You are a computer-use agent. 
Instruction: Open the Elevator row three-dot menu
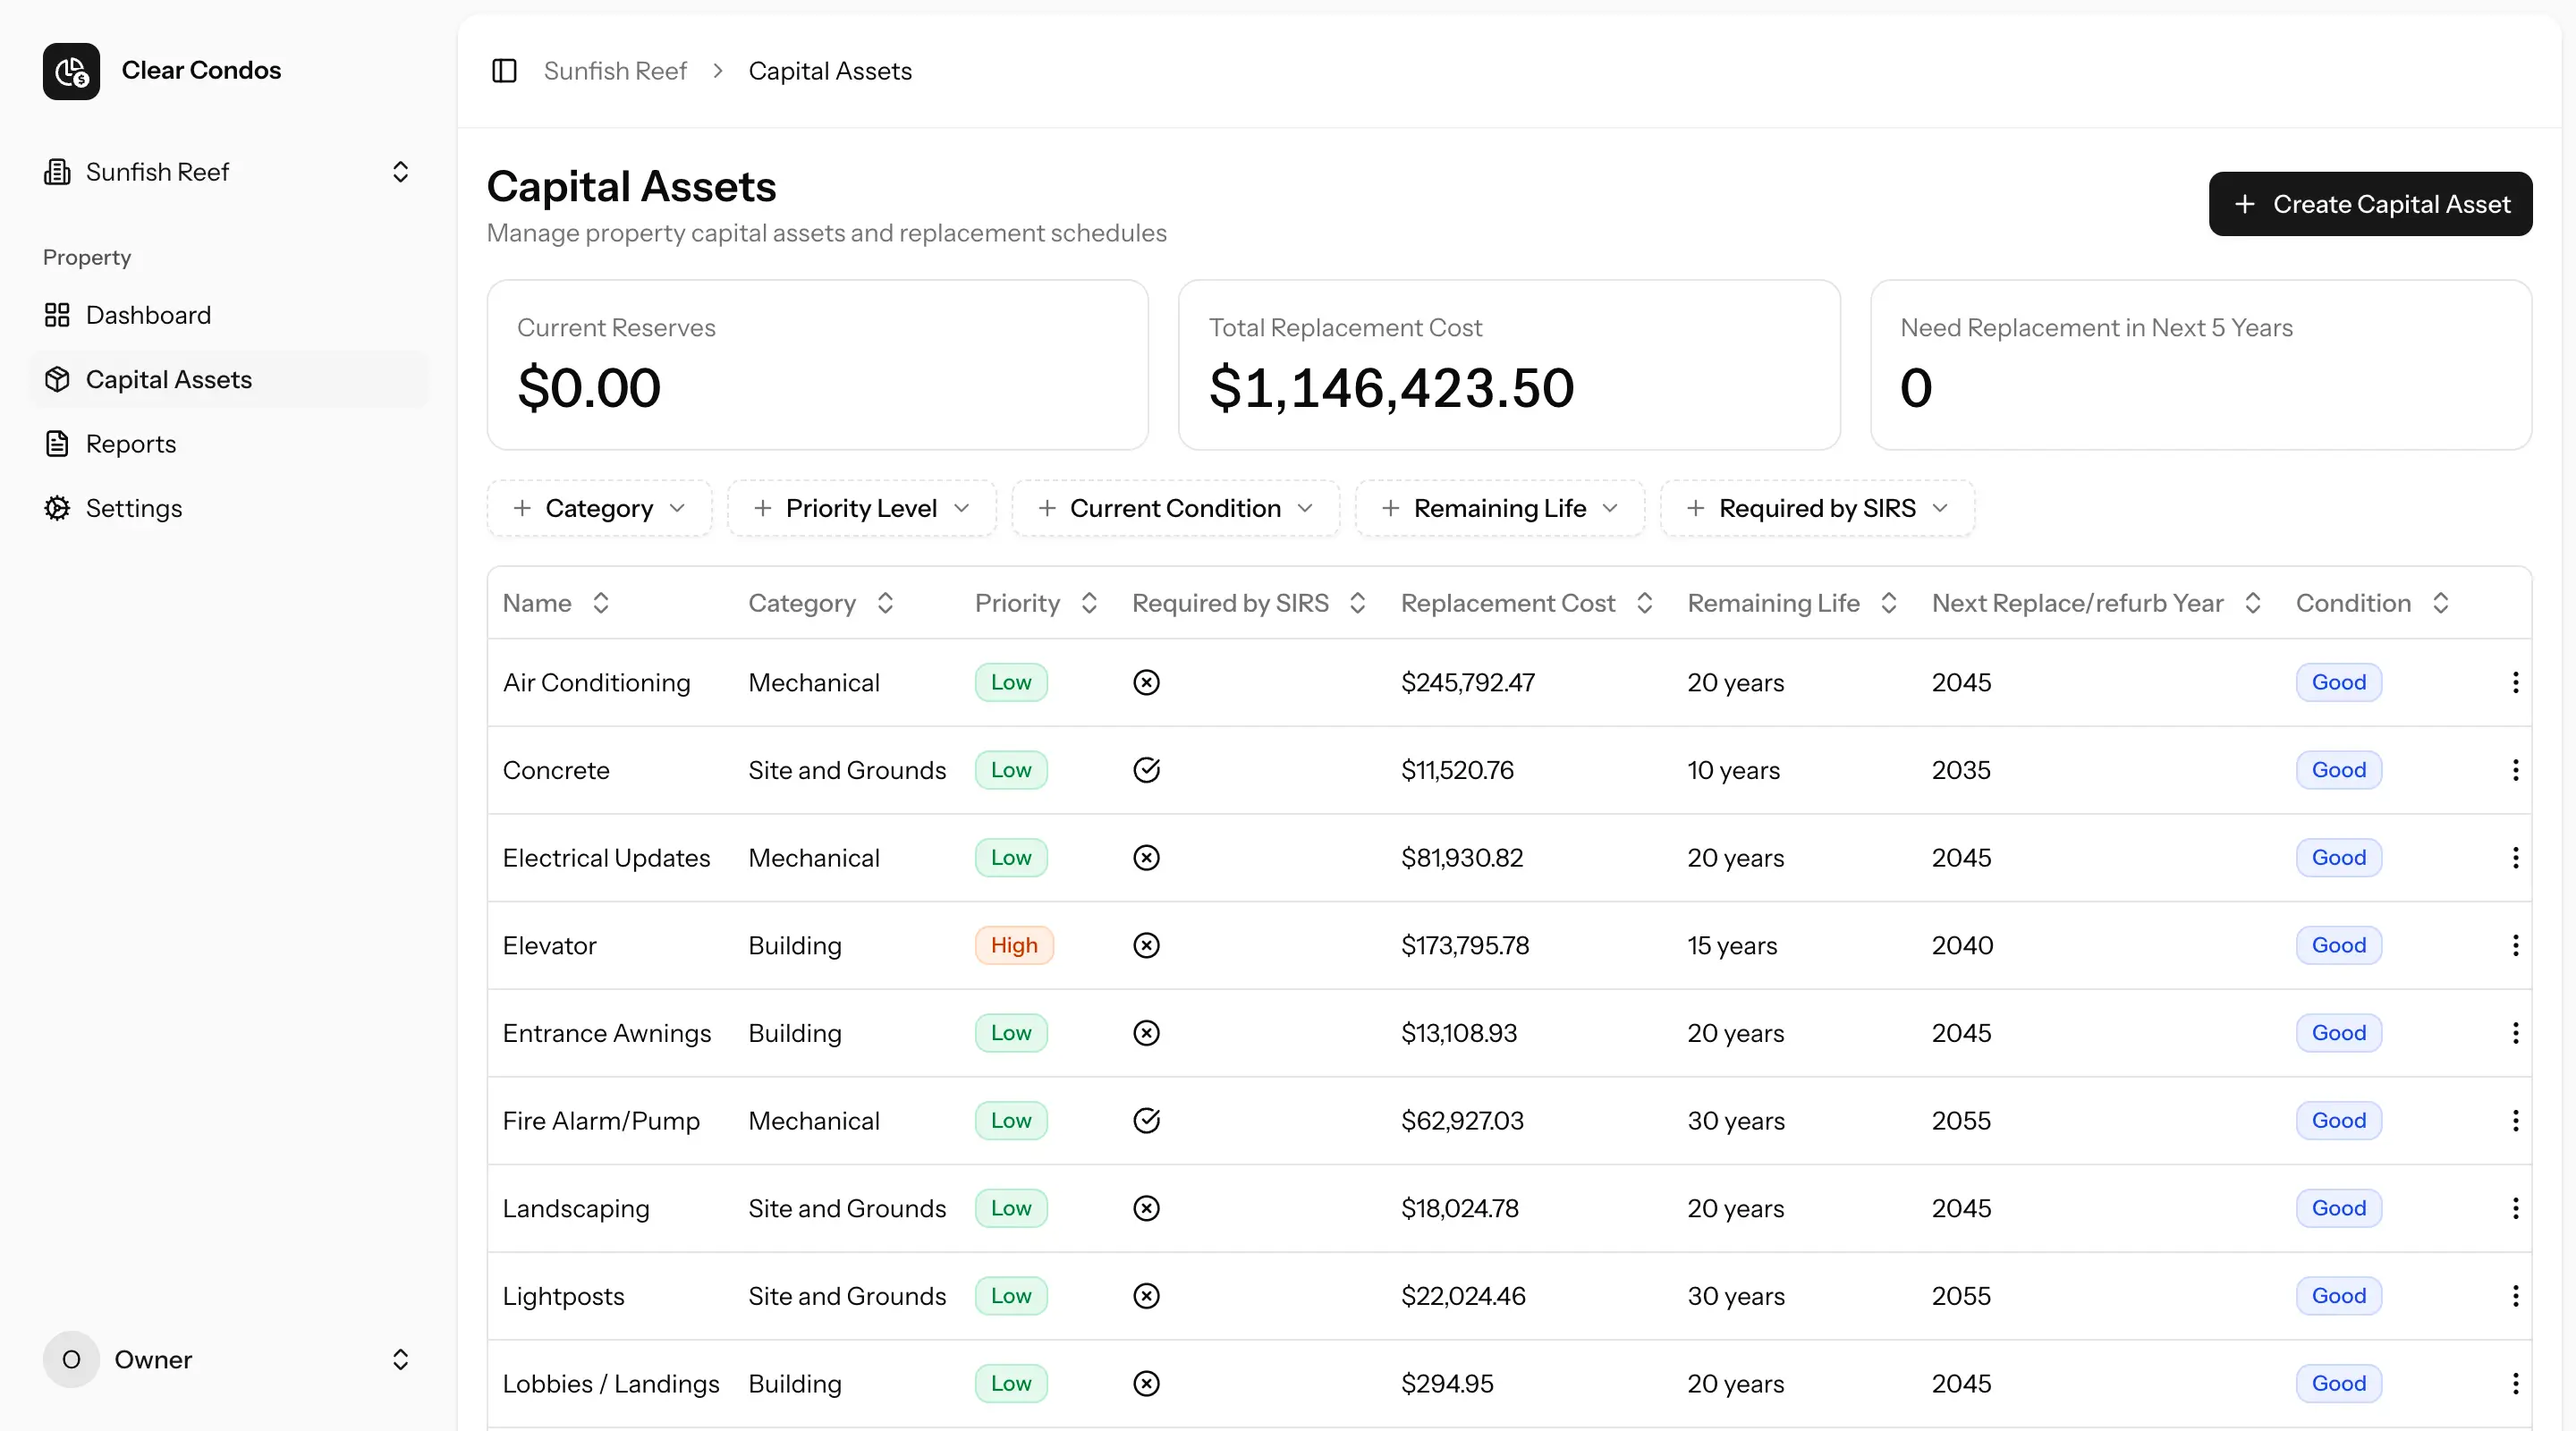[2515, 945]
